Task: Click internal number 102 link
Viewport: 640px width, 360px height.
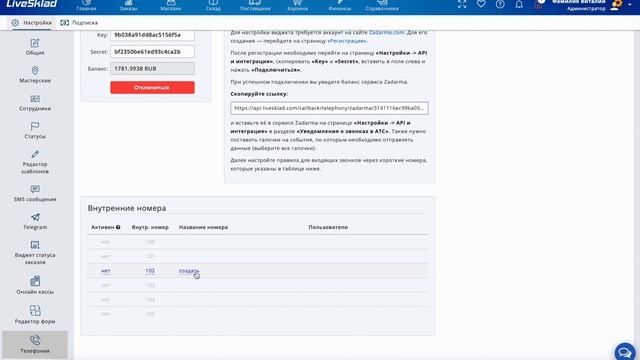Action: (150, 271)
